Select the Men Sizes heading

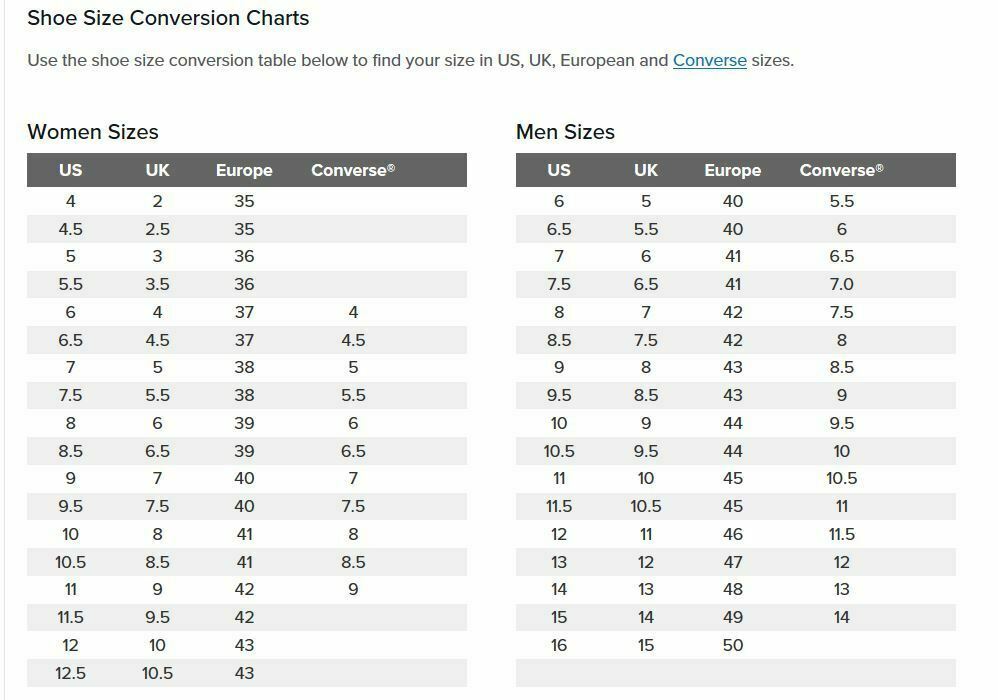click(x=565, y=132)
